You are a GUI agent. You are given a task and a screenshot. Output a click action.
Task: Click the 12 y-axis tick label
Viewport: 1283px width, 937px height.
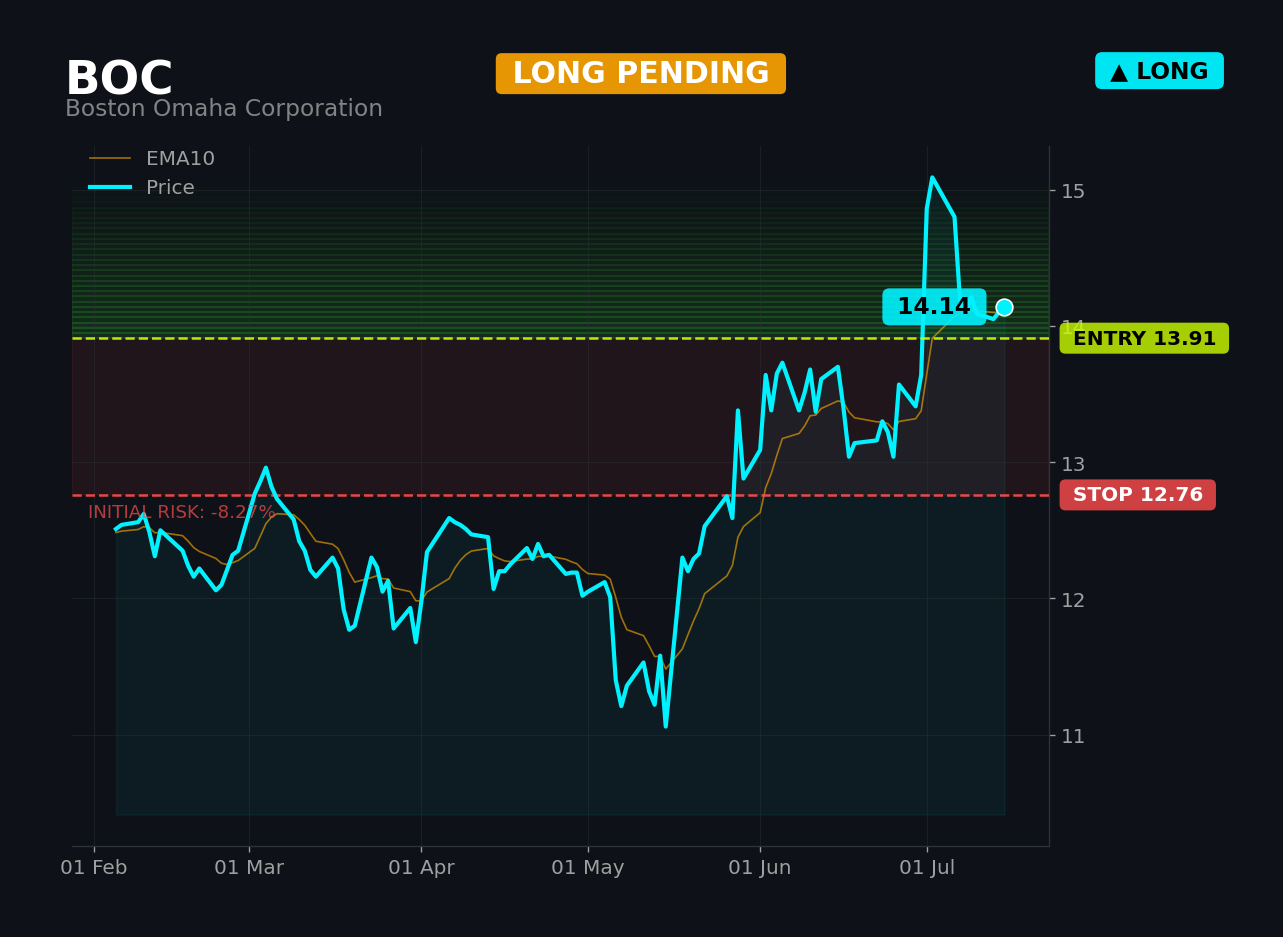pyautogui.click(x=1073, y=599)
